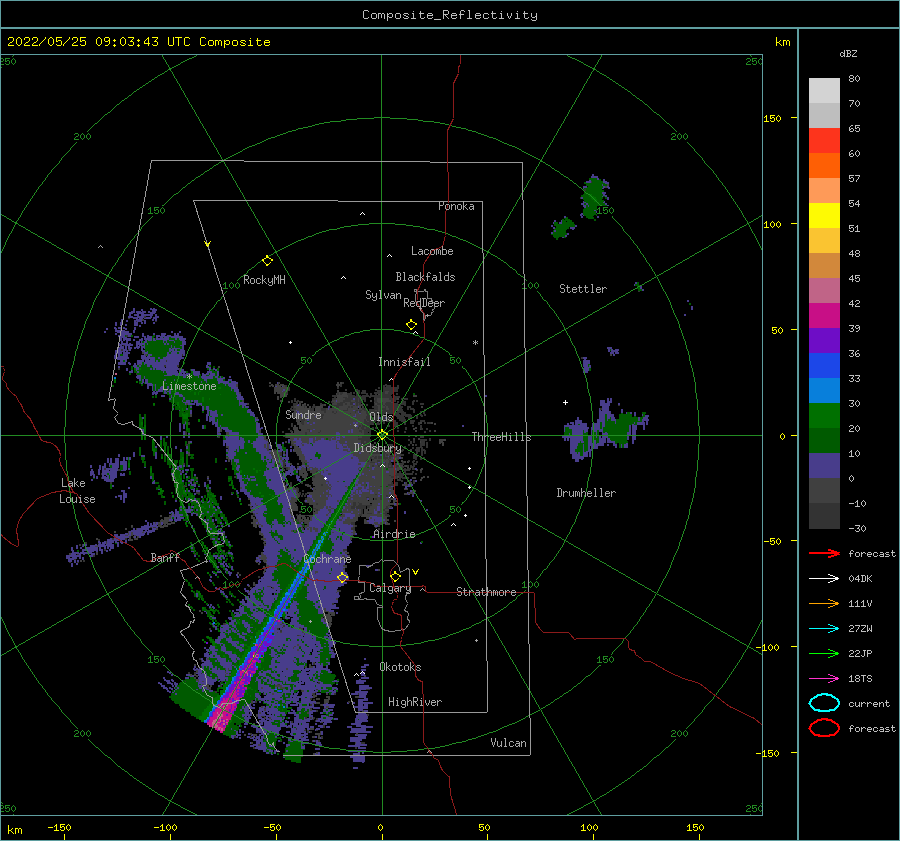Pick the magenta 39-42 dBZ color swatch

pos(824,316)
